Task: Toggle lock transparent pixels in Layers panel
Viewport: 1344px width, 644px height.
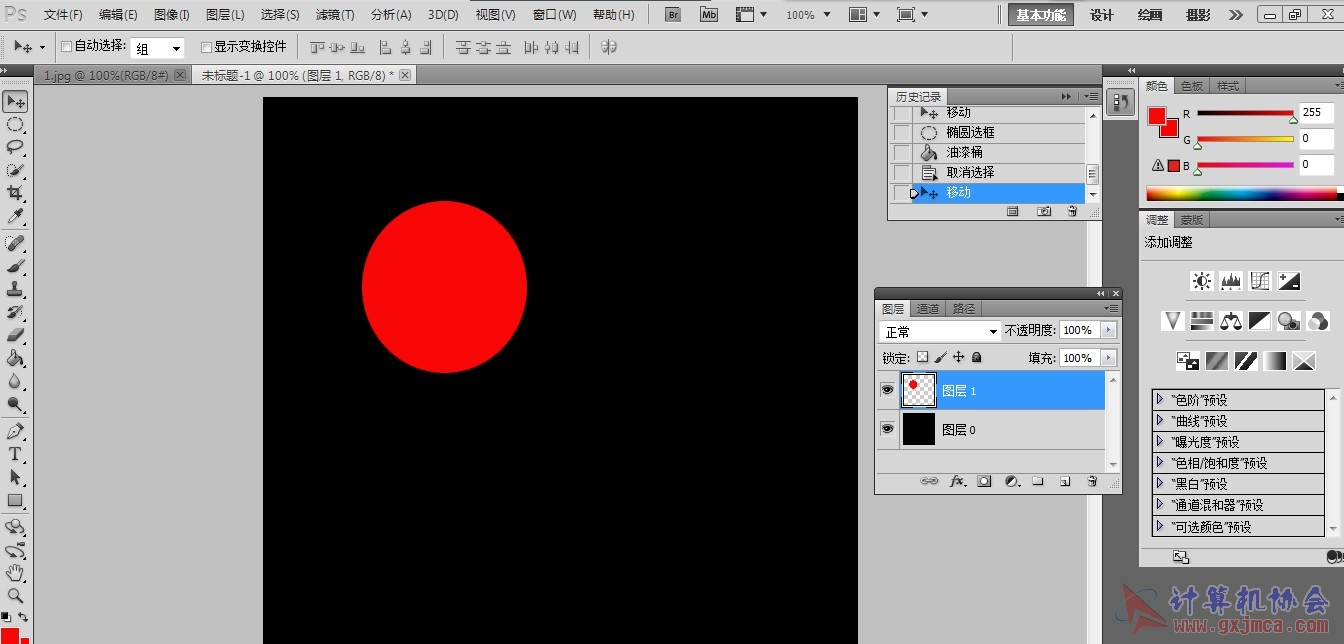Action: pyautogui.click(x=922, y=357)
